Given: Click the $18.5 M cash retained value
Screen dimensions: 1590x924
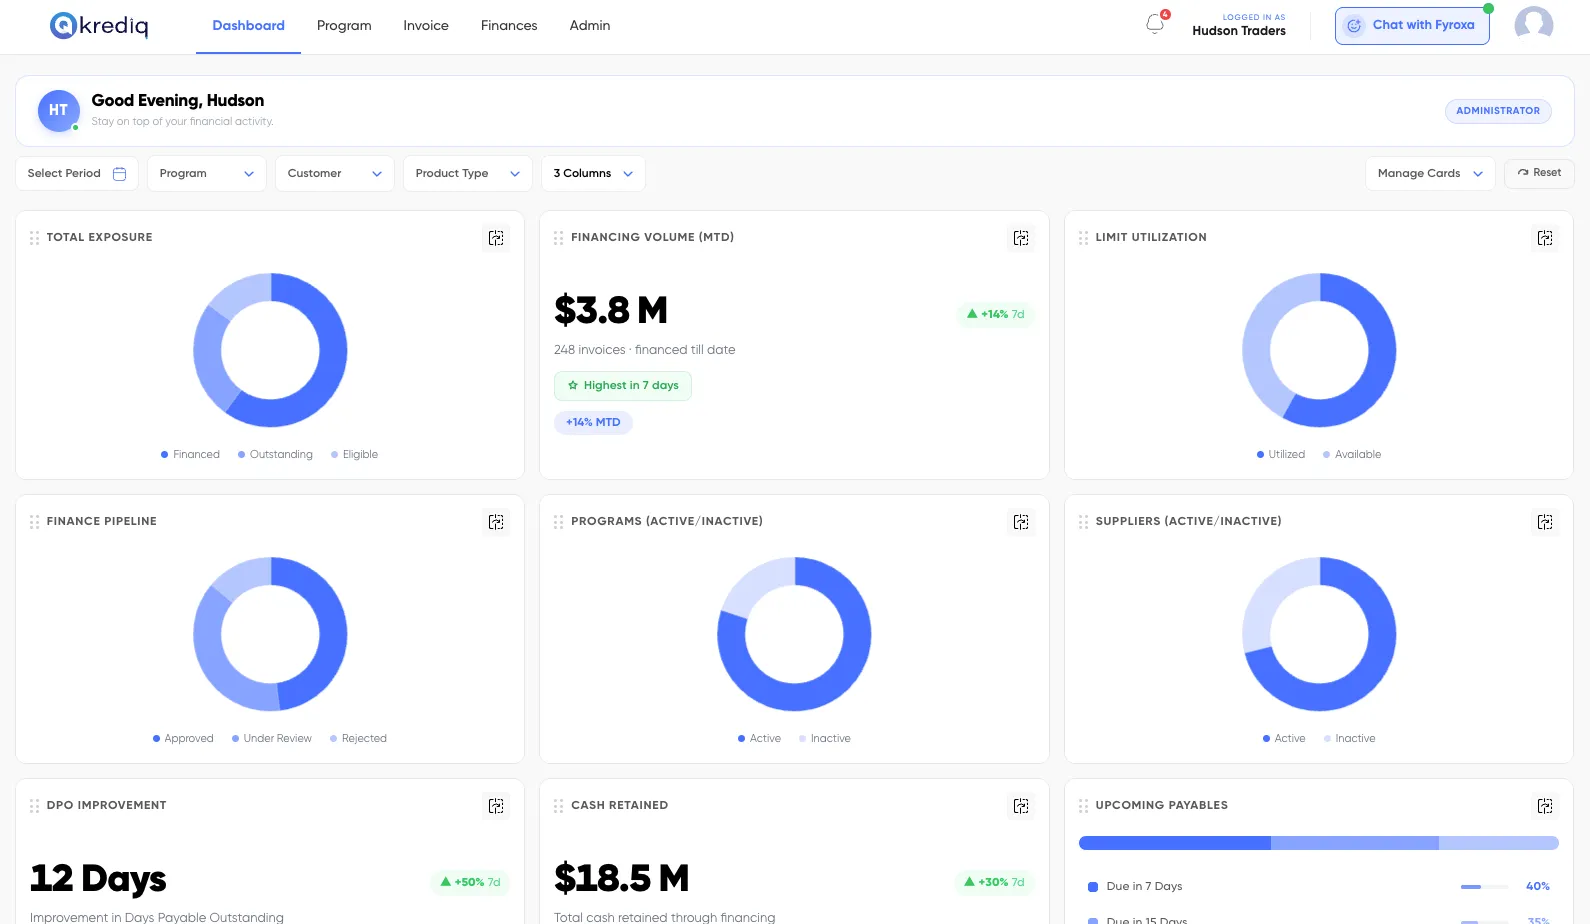Looking at the screenshot, I should pyautogui.click(x=622, y=878).
